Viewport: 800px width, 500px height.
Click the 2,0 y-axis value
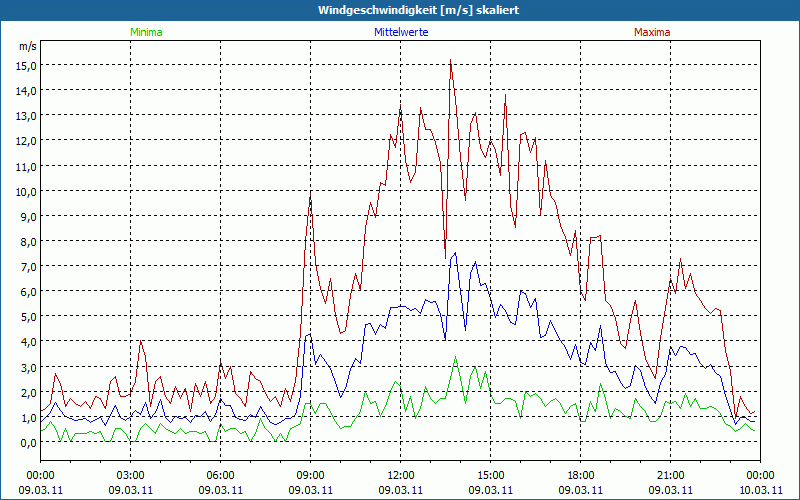(x=30, y=393)
